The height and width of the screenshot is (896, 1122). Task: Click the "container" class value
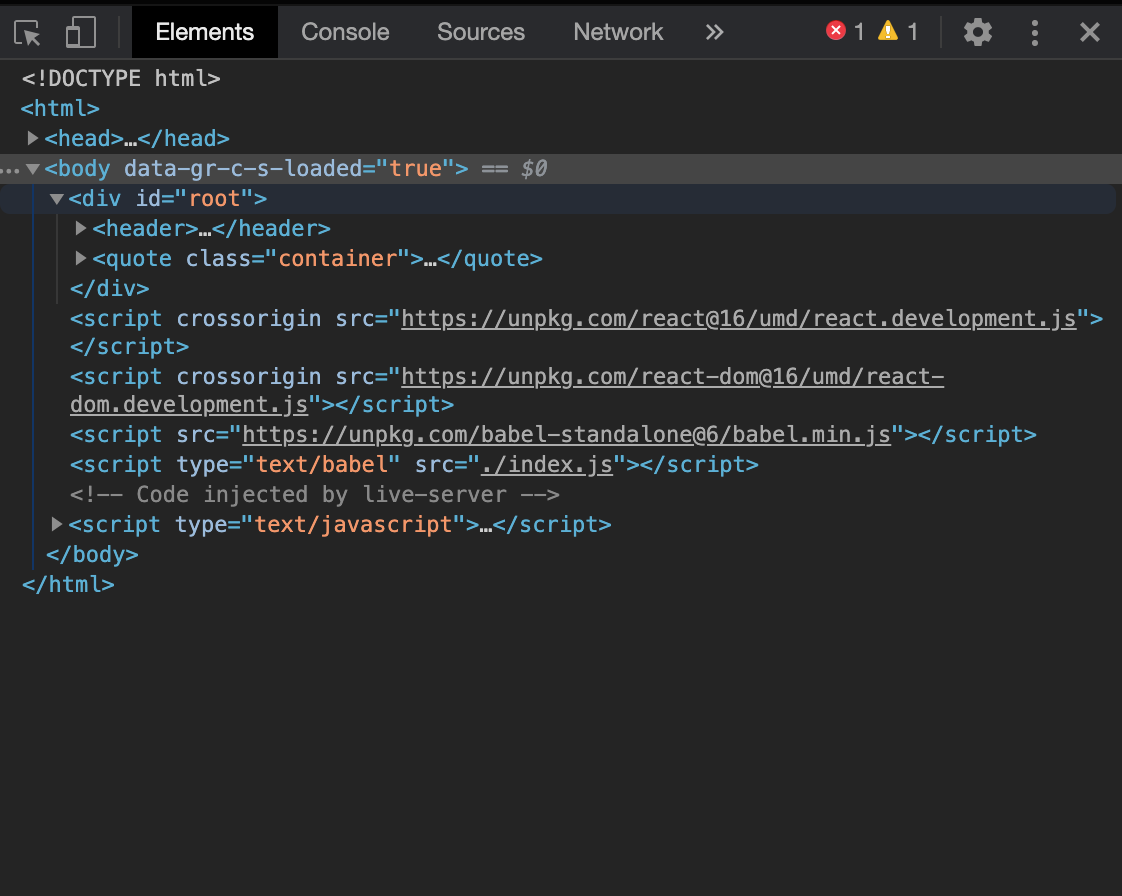point(338,258)
